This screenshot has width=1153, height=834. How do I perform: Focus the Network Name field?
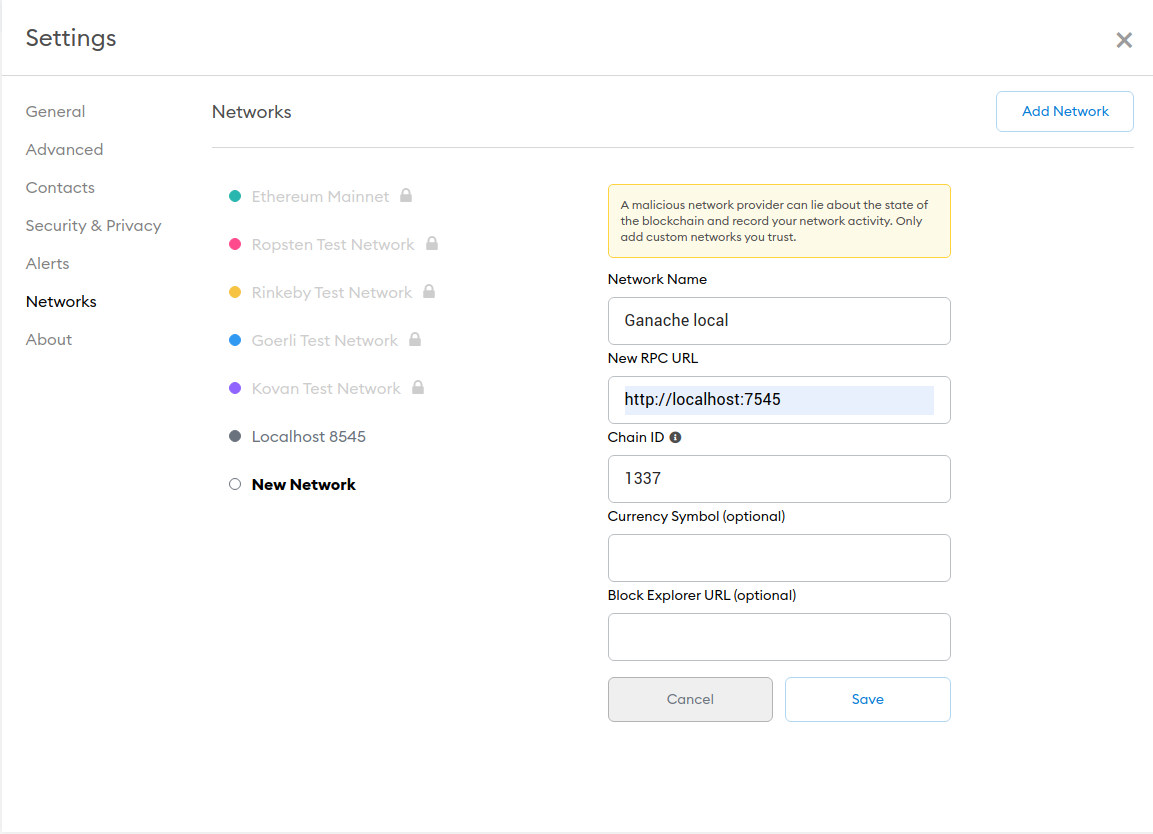[779, 321]
